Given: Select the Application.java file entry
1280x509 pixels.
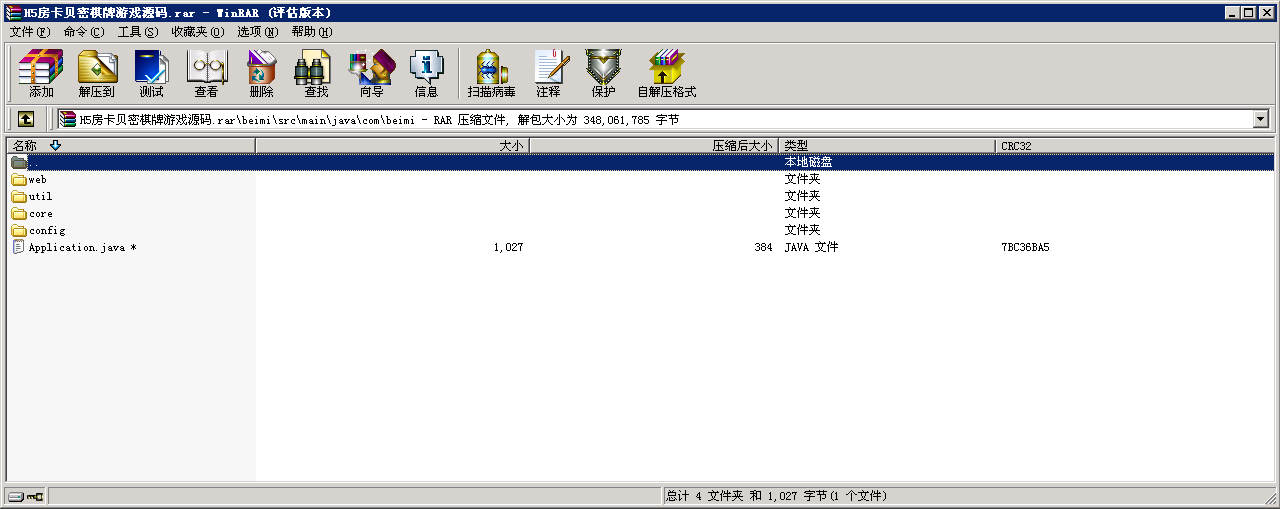Looking at the screenshot, I should pyautogui.click(x=76, y=247).
